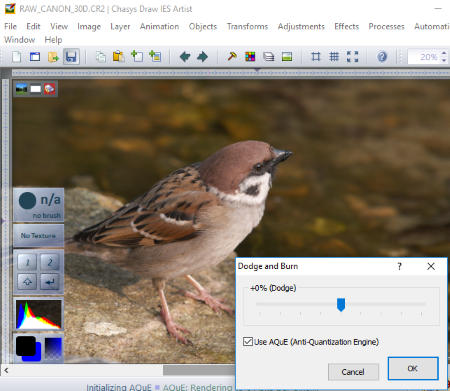Image resolution: width=450 pixels, height=391 pixels.
Task: Click the horizontal scrollbar left arrow
Action: (x=6, y=370)
